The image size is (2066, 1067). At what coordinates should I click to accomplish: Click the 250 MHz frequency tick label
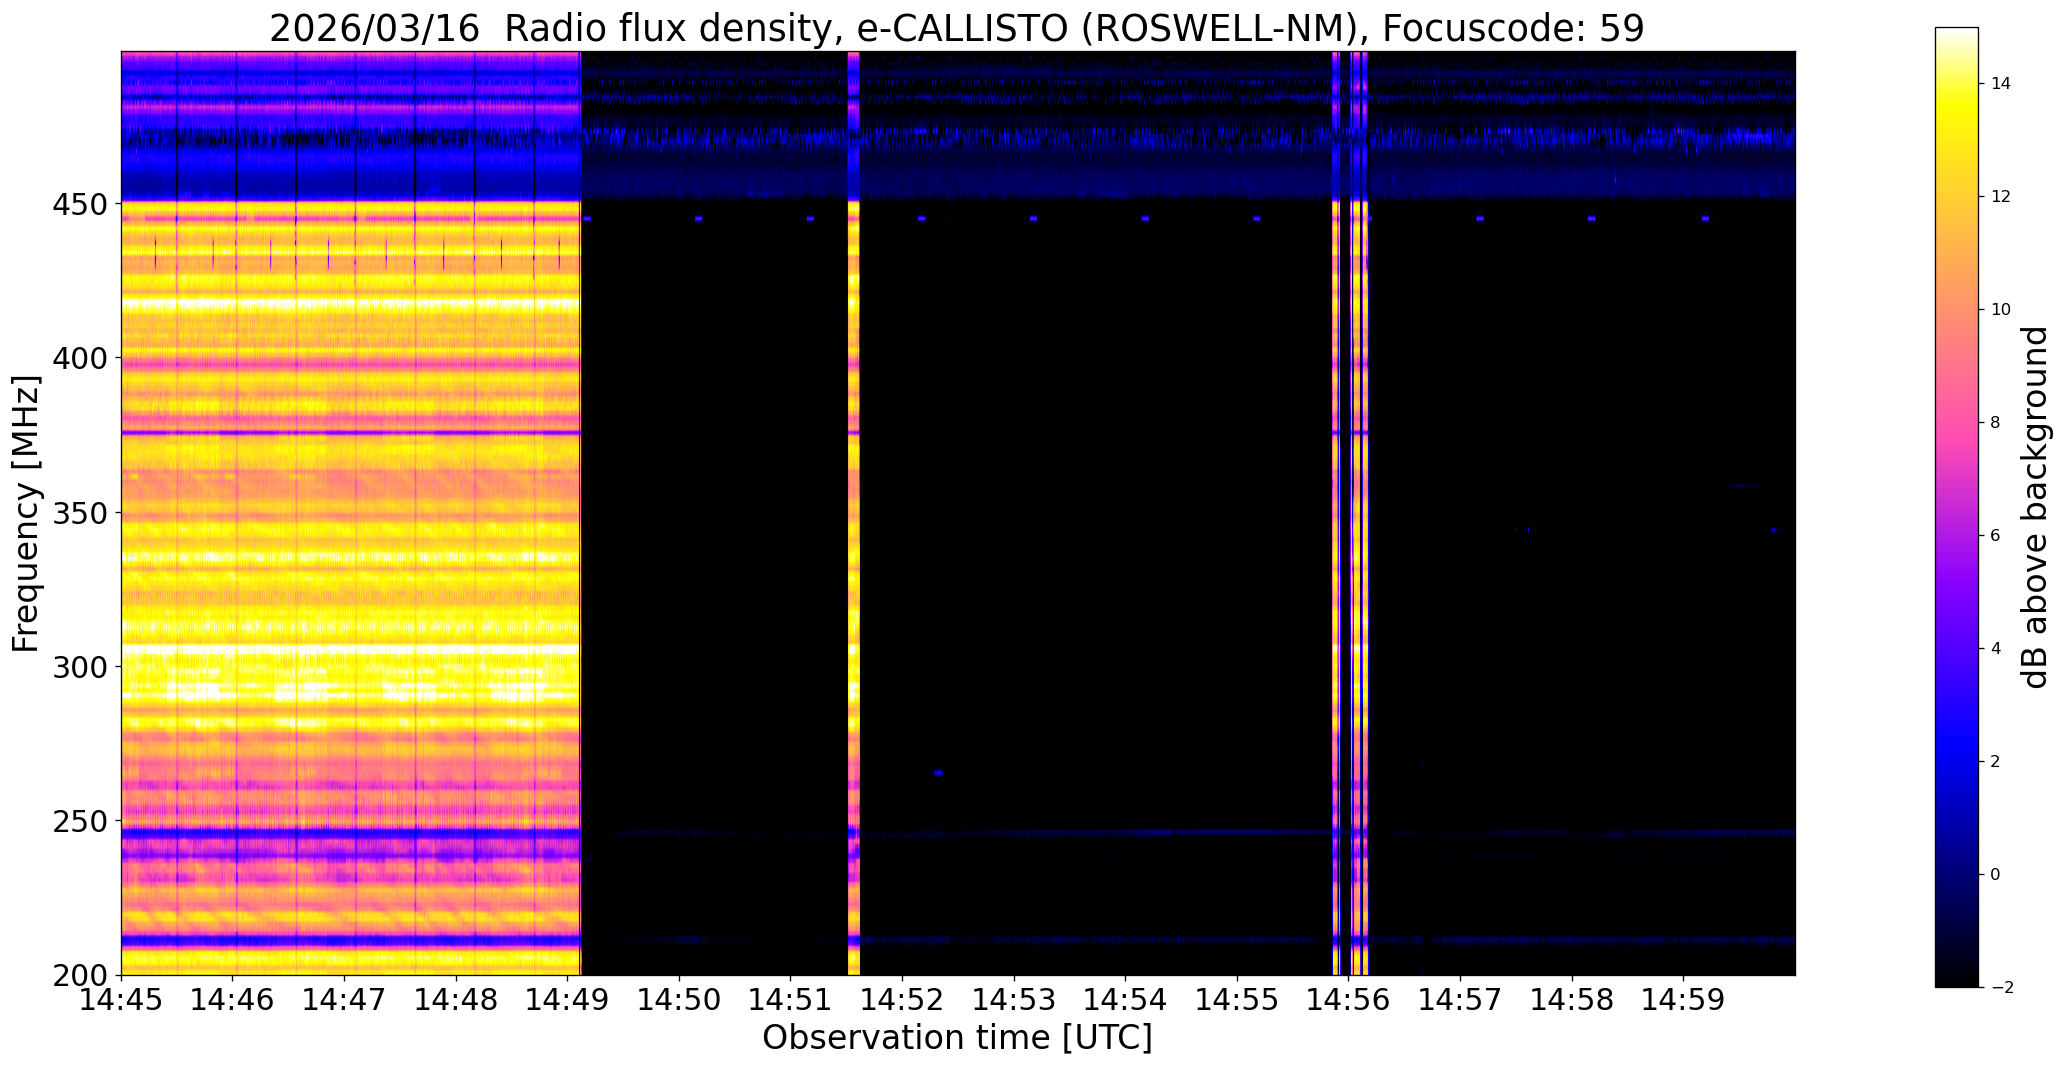click(80, 821)
